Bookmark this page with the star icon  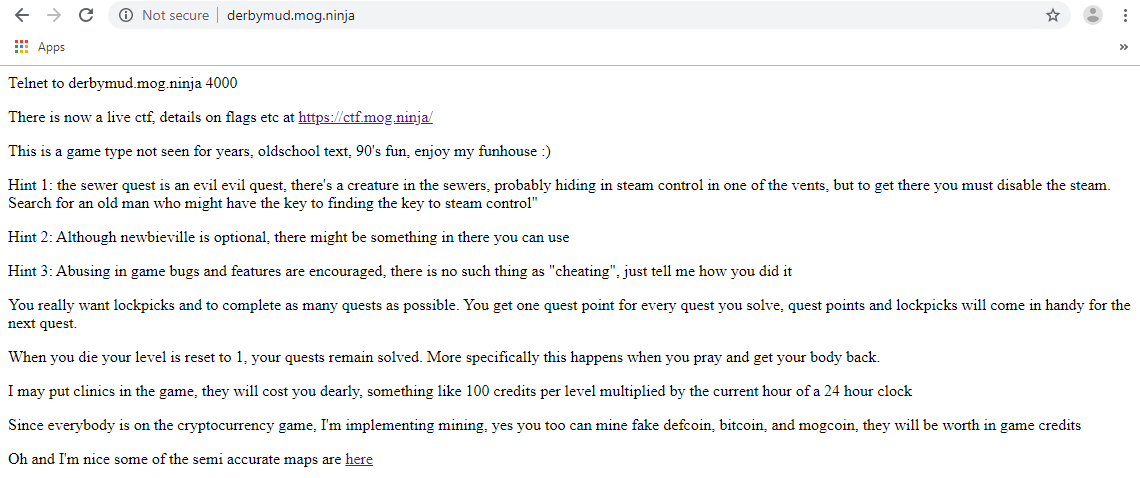pyautogui.click(x=1053, y=15)
